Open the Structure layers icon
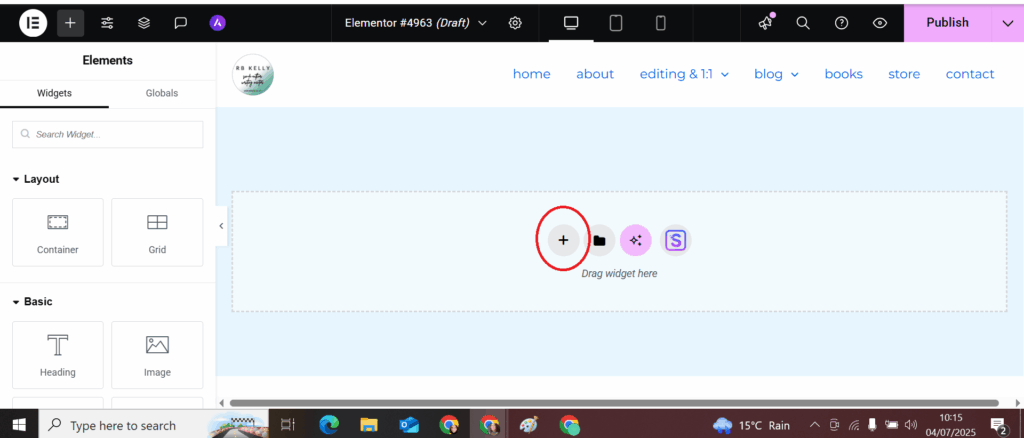Screen dimensions: 1024x438 144,23
